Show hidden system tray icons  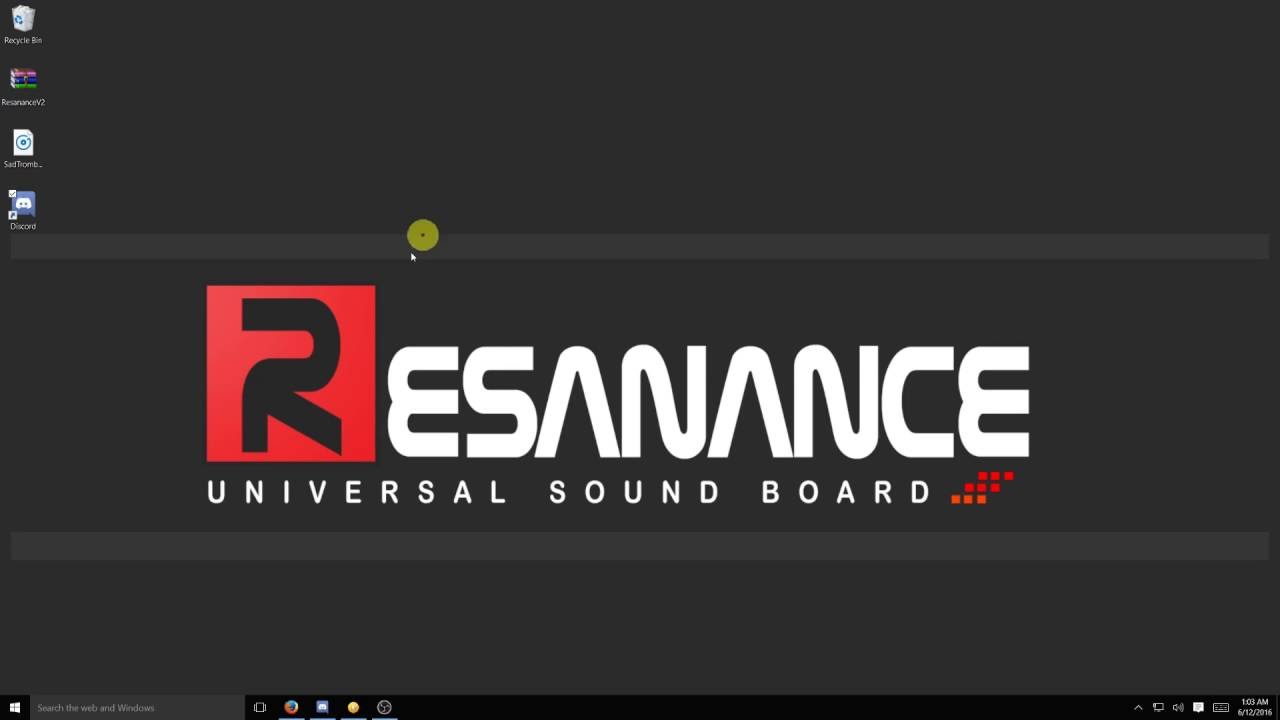(x=1138, y=707)
